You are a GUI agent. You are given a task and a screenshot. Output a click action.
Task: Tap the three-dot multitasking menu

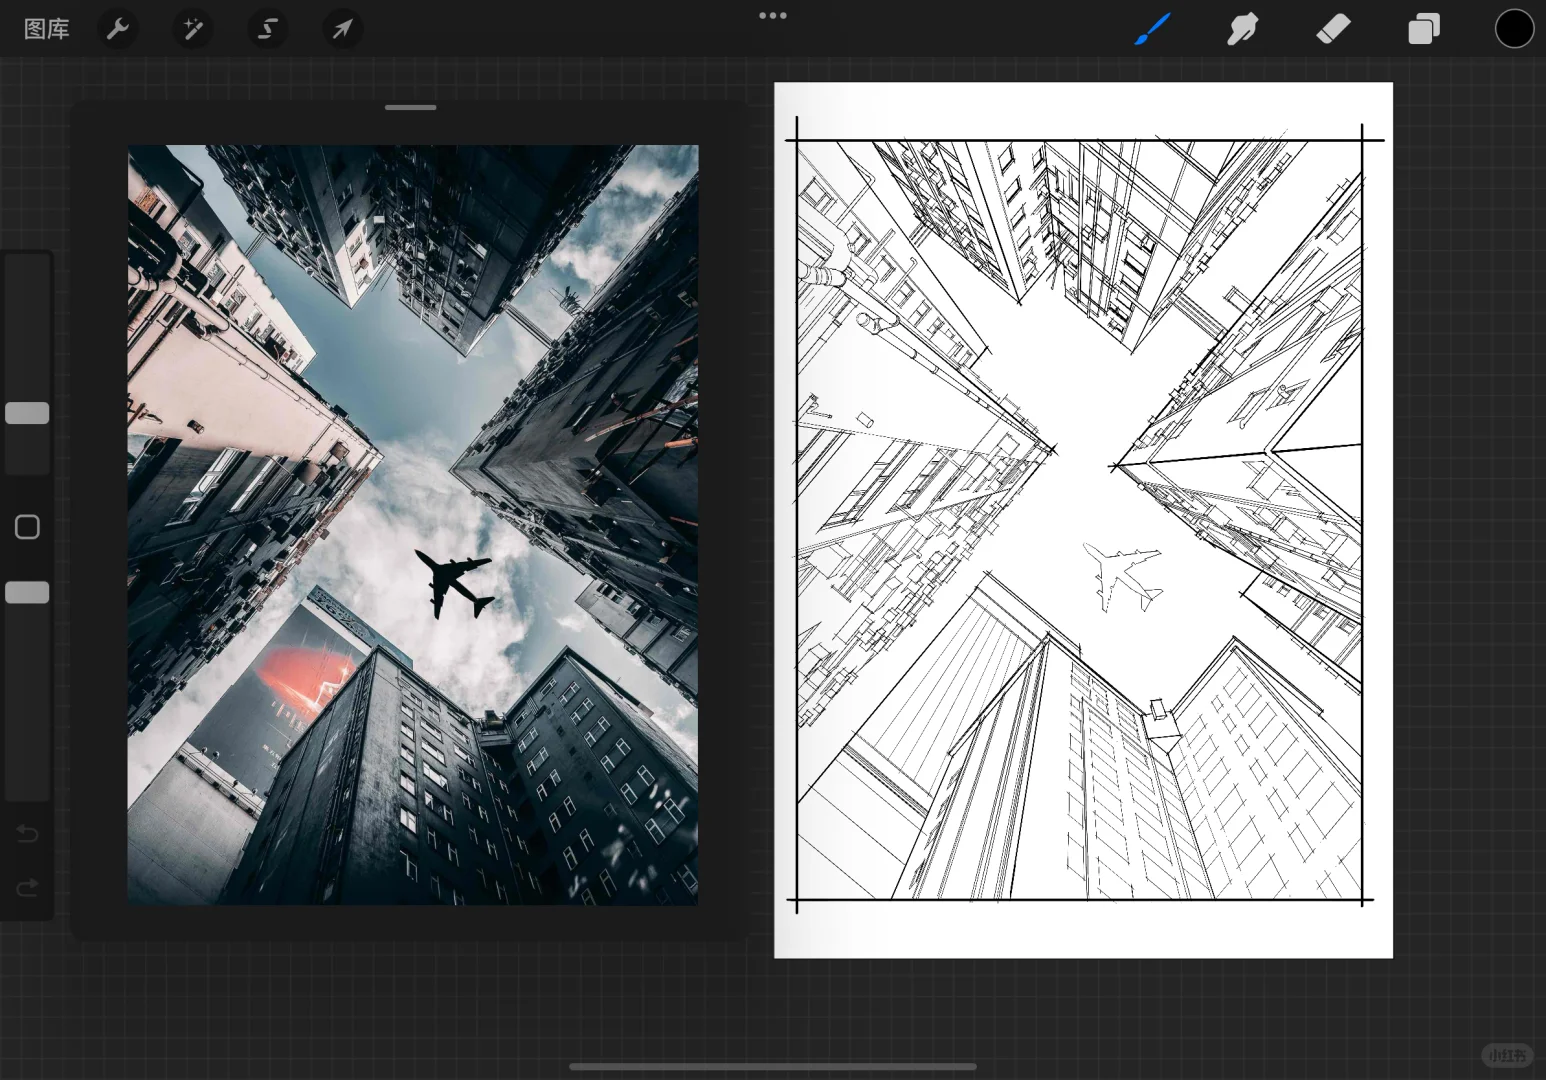tap(773, 15)
